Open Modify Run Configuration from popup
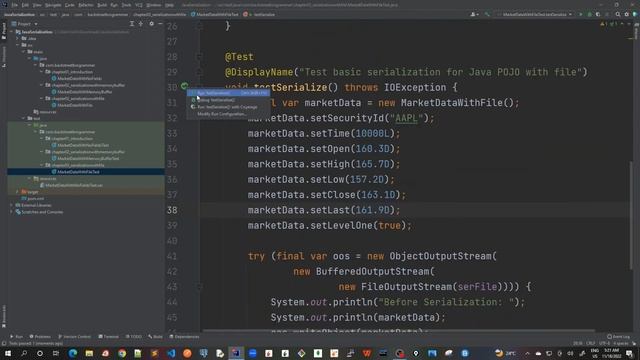The image size is (640, 360). [x=228, y=114]
